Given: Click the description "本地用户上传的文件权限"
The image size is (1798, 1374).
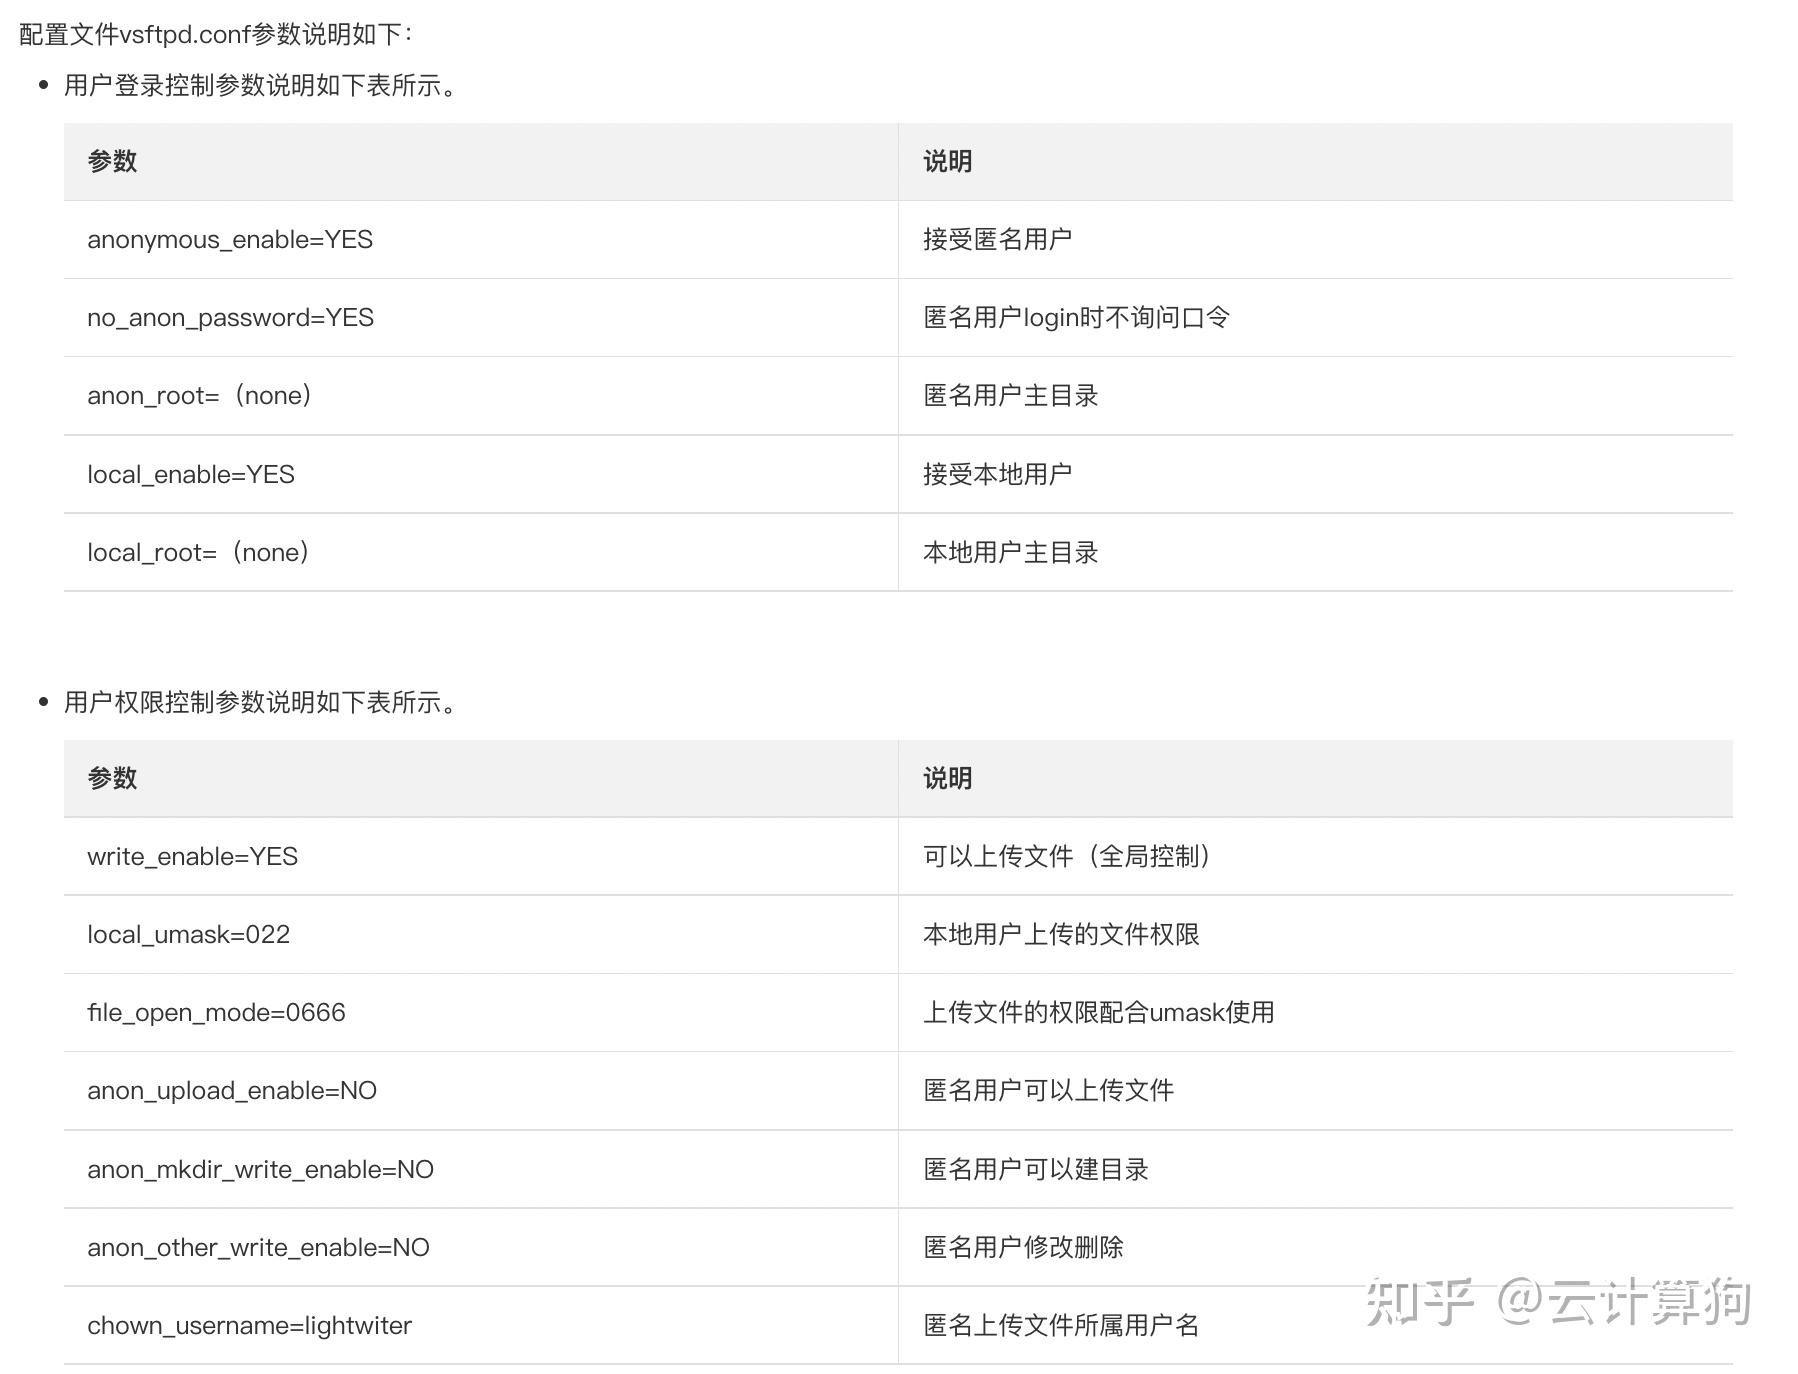Looking at the screenshot, I should [x=1061, y=935].
